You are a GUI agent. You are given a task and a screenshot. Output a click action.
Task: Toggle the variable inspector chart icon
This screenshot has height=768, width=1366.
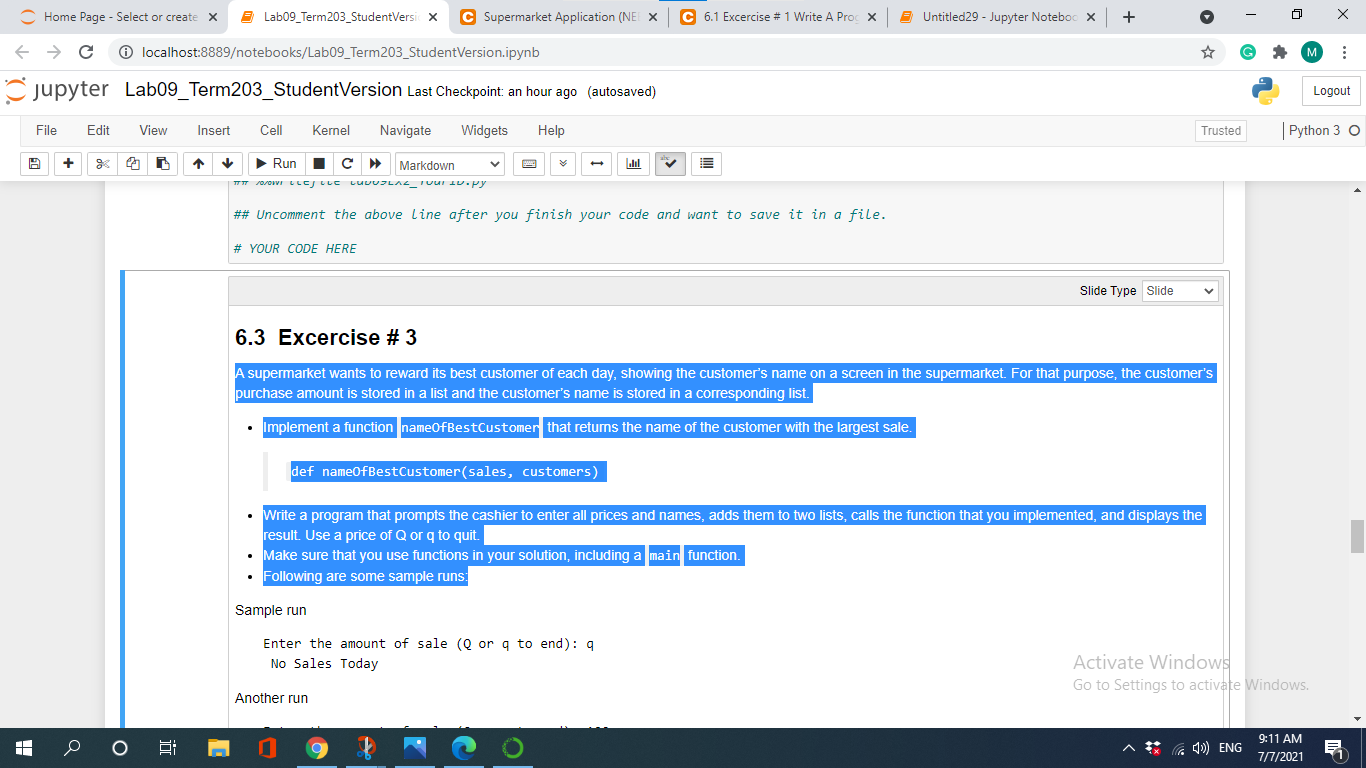[x=633, y=163]
